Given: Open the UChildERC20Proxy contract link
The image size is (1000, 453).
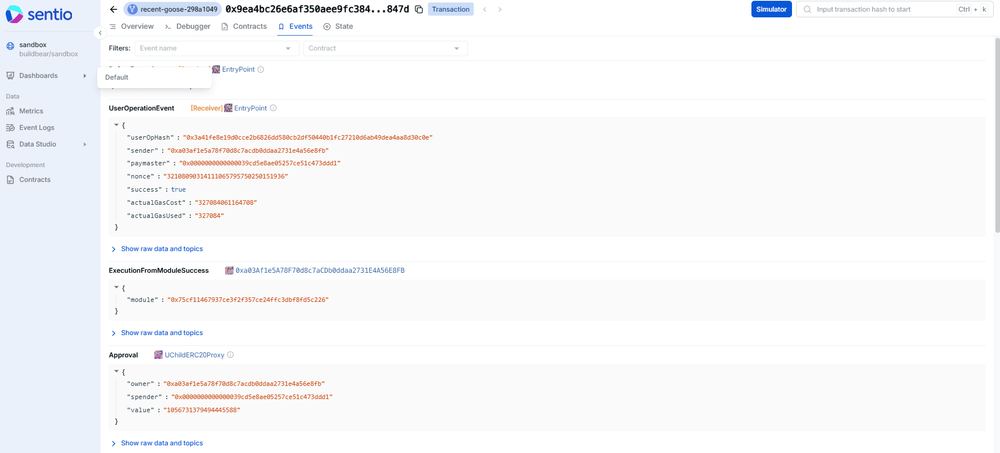Looking at the screenshot, I should tap(194, 355).
